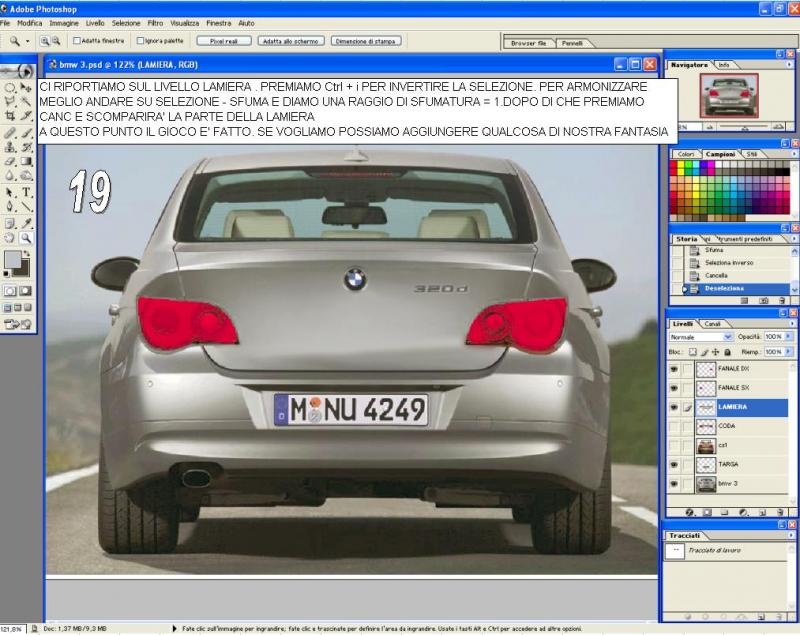
Task: Hide the TARGA layer
Action: pyautogui.click(x=674, y=465)
